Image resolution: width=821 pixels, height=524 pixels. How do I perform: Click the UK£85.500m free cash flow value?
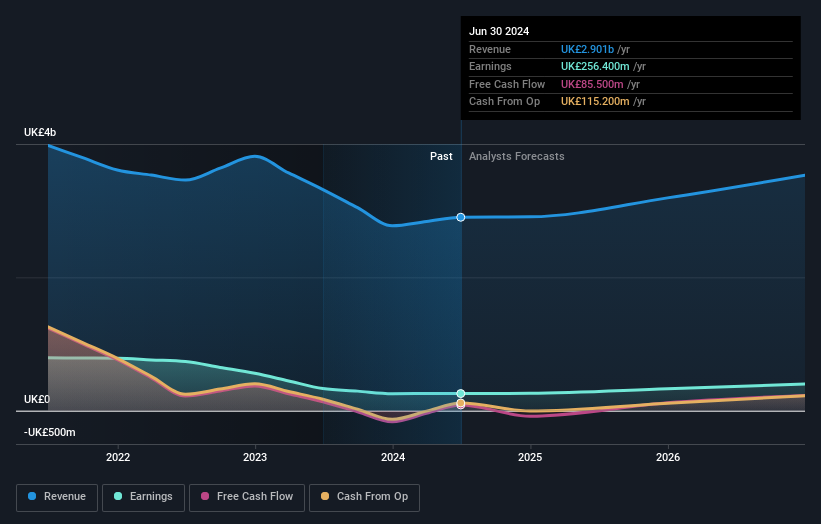(592, 84)
